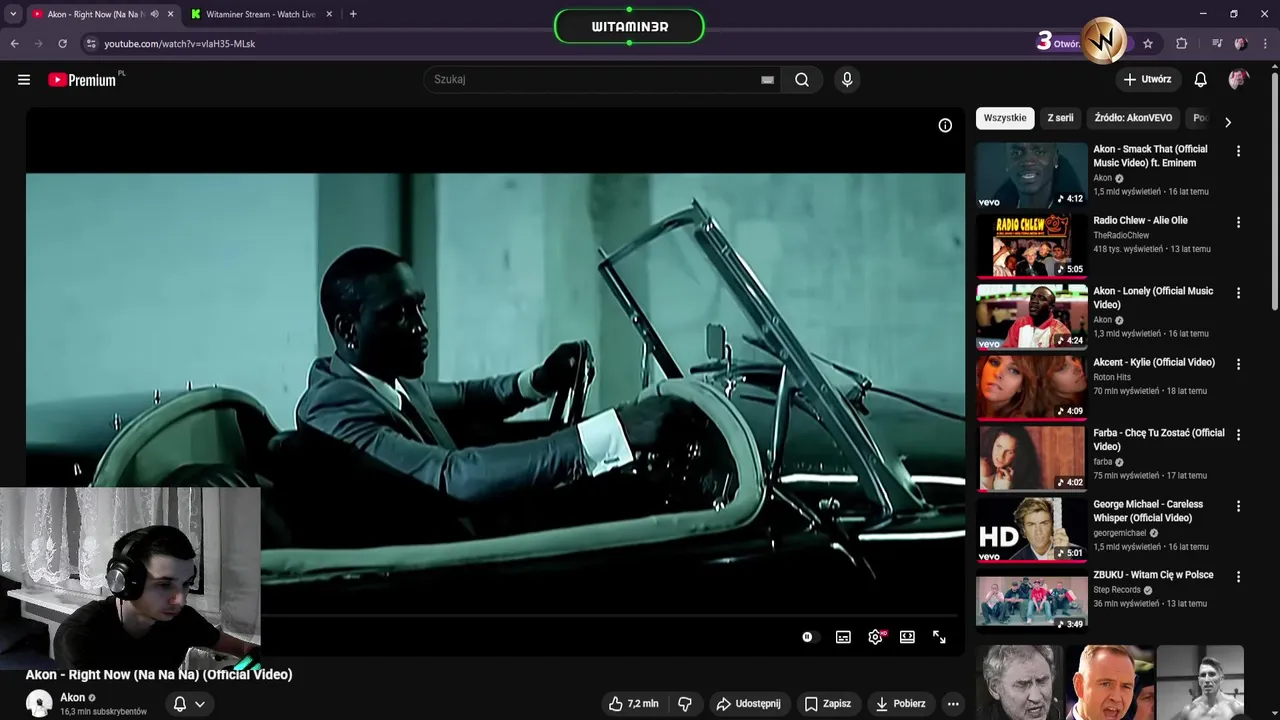Close the Witaminer Stream tab
The image size is (1280, 720).
coord(329,14)
